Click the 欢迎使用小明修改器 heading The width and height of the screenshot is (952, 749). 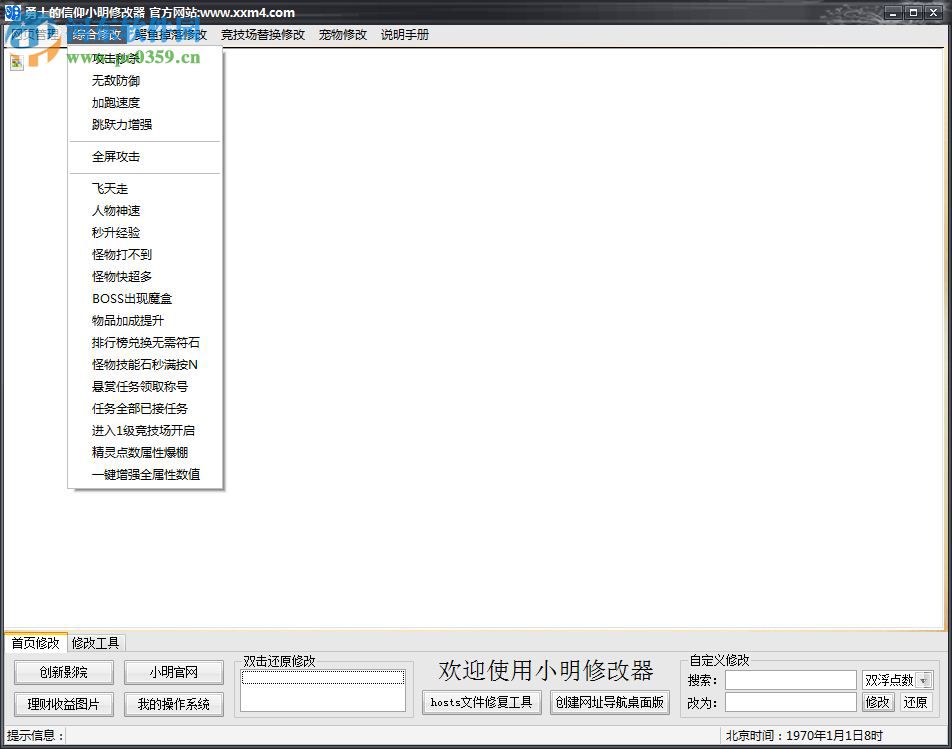[545, 671]
